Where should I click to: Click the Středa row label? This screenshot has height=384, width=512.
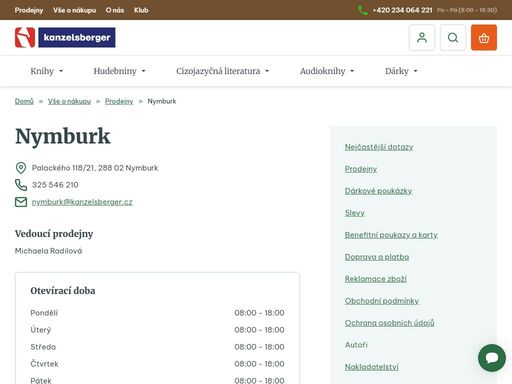click(x=43, y=347)
